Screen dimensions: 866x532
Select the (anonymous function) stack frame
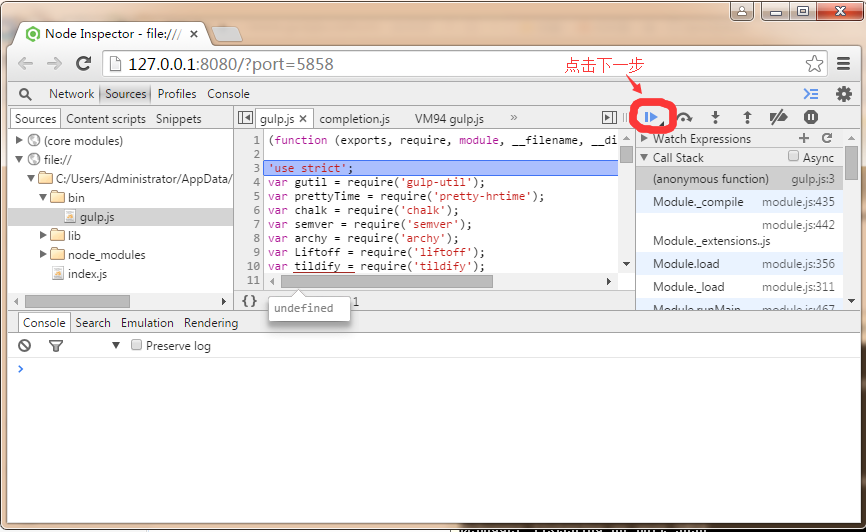740,178
